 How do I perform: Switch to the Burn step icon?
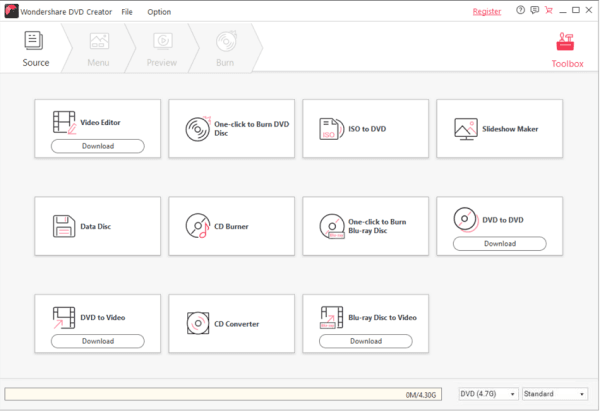[x=226, y=41]
